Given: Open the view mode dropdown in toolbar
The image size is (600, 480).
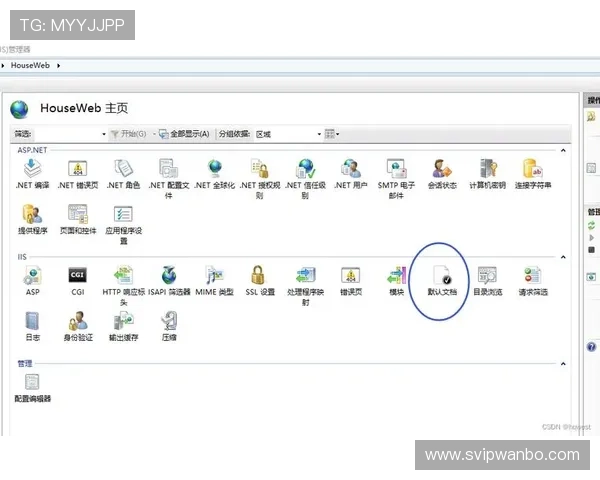Looking at the screenshot, I should coord(331,134).
